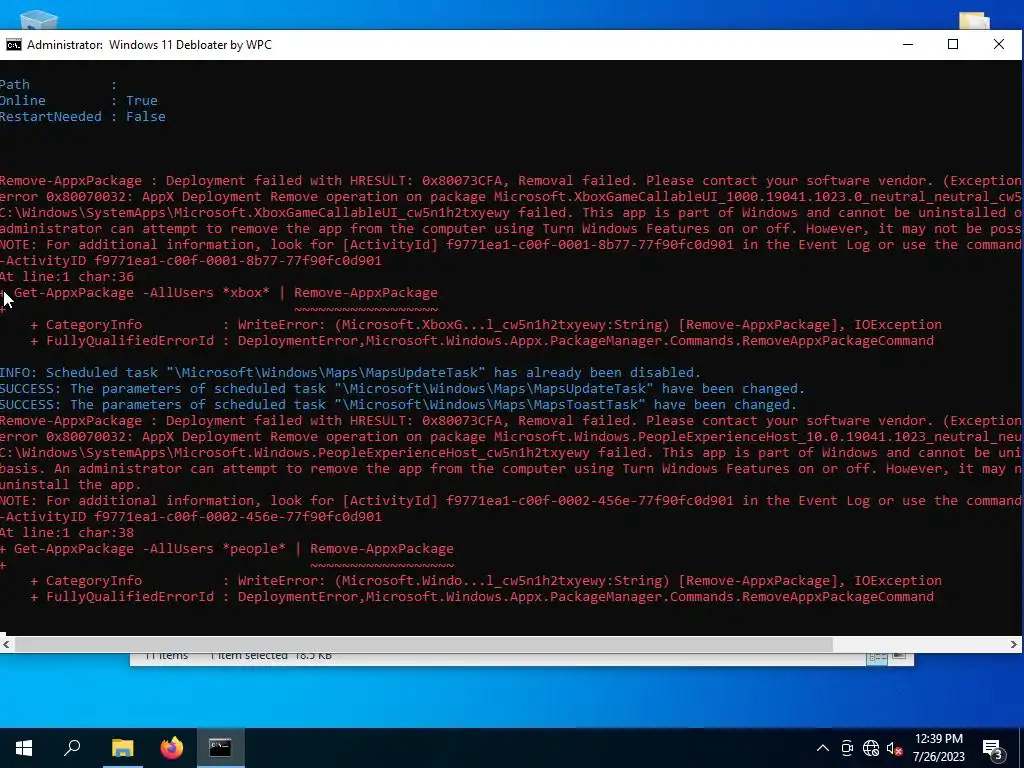
Task: Maximize the Debloater console window
Action: coord(953,44)
